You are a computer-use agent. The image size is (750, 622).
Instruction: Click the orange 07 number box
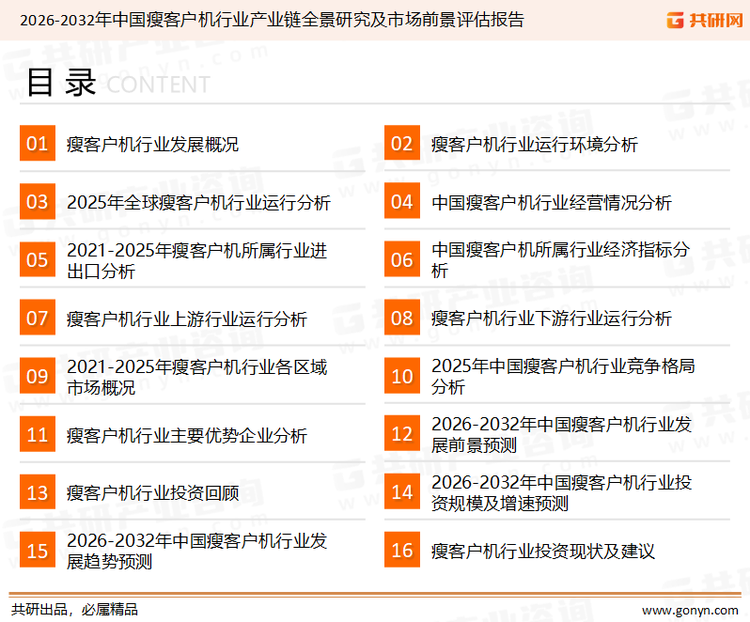click(x=37, y=318)
